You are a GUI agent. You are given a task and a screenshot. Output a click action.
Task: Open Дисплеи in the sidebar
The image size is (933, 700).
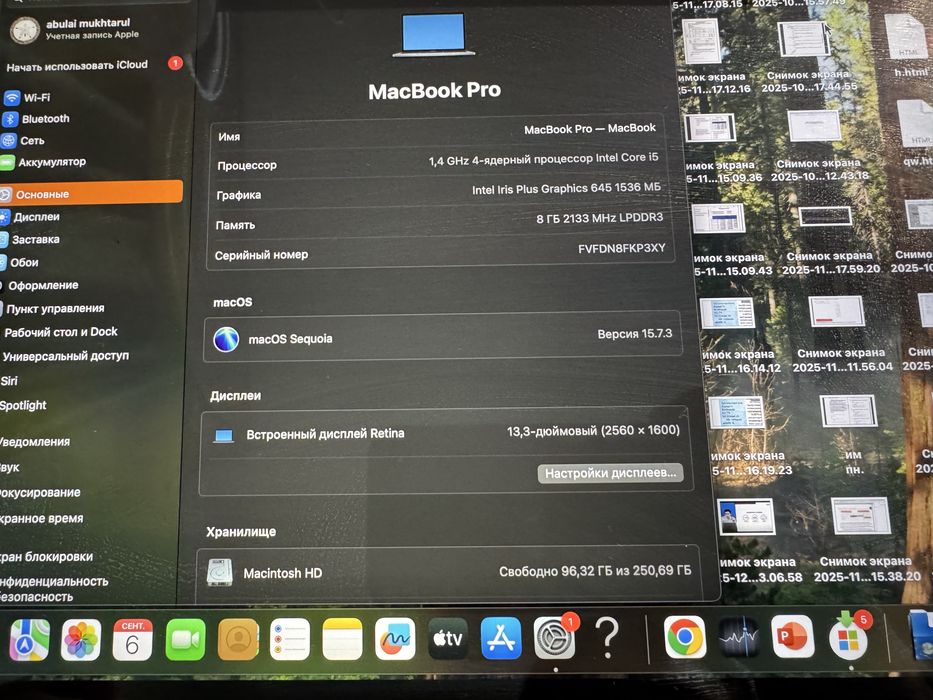coord(31,217)
